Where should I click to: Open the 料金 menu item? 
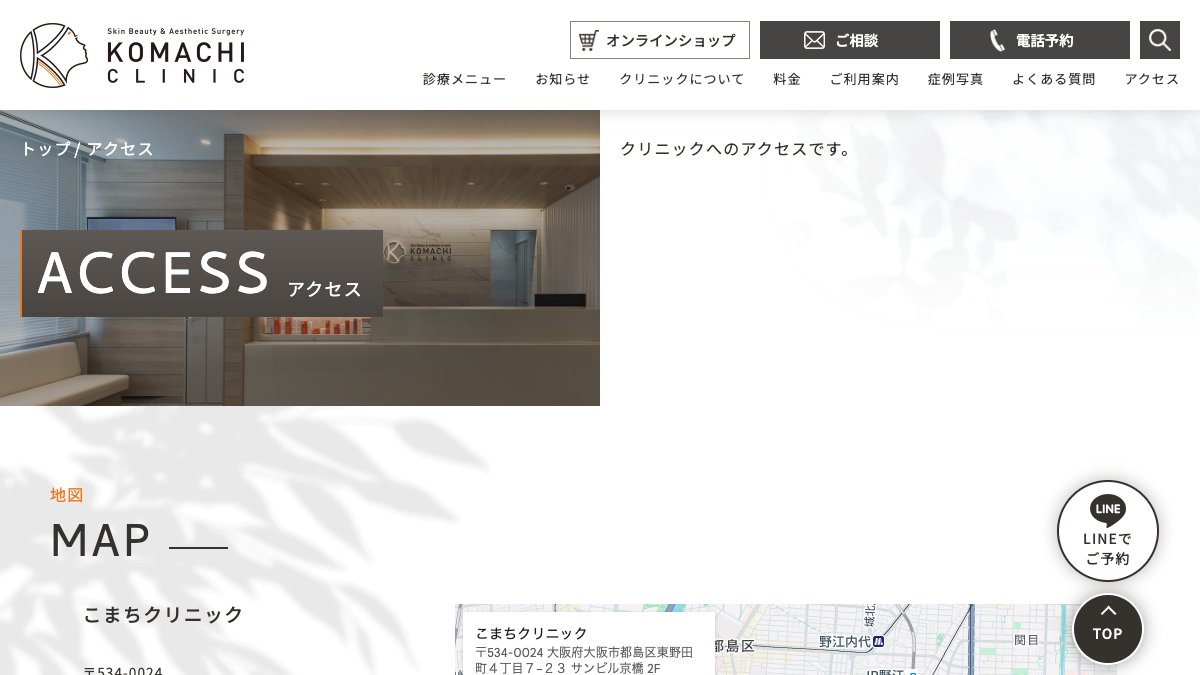(787, 79)
